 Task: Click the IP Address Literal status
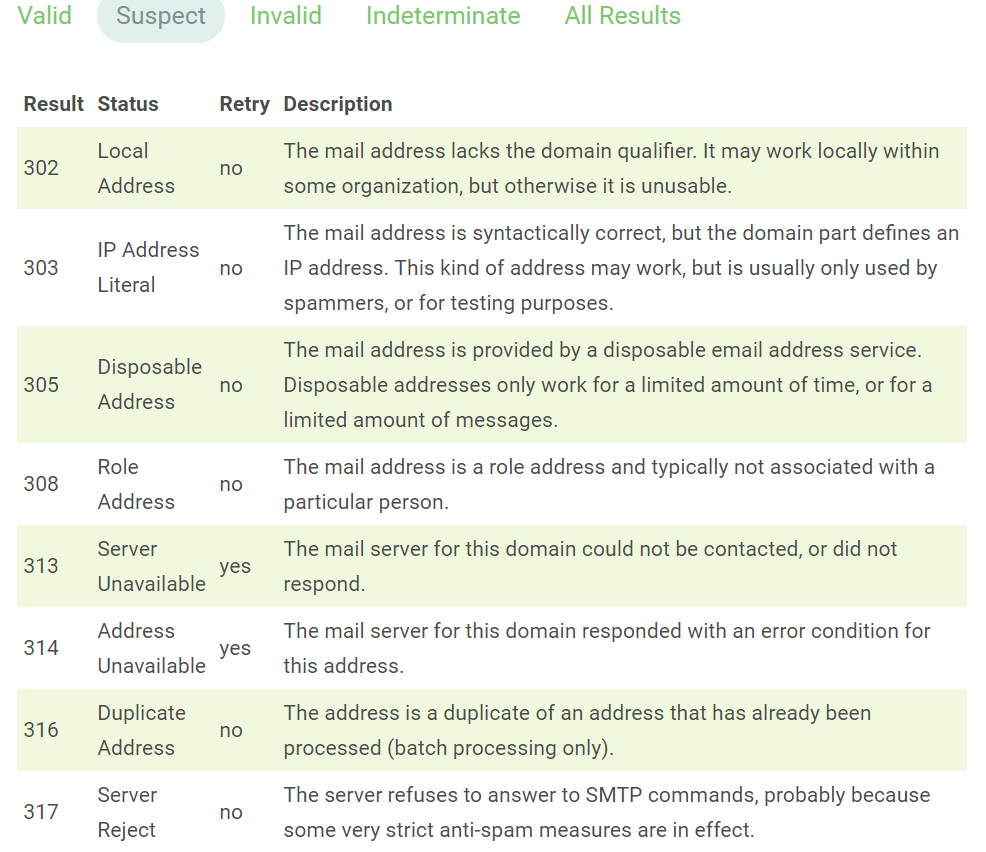click(148, 267)
